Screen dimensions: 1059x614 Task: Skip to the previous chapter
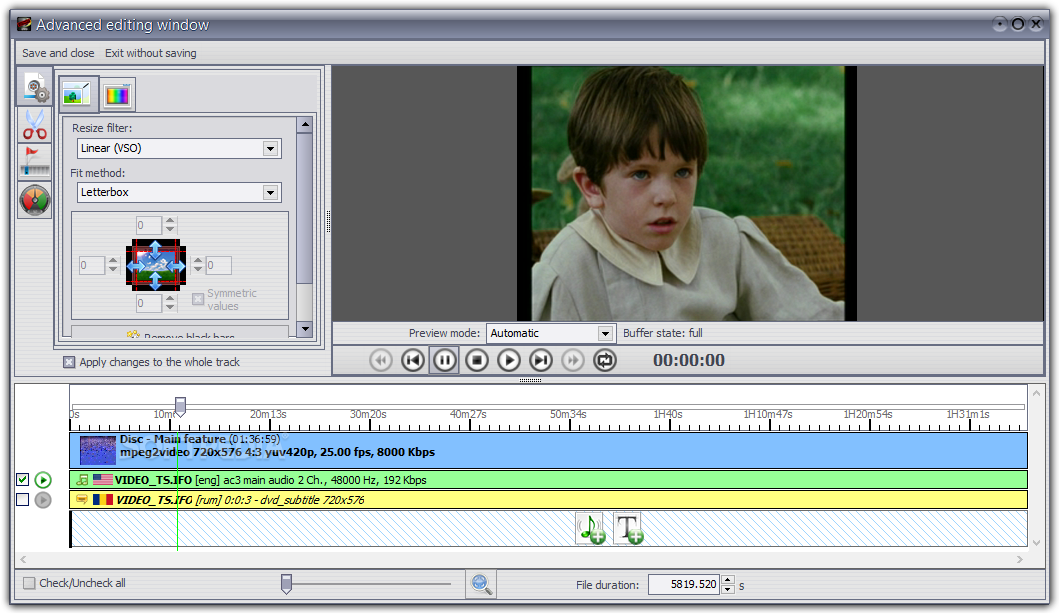tap(413, 360)
